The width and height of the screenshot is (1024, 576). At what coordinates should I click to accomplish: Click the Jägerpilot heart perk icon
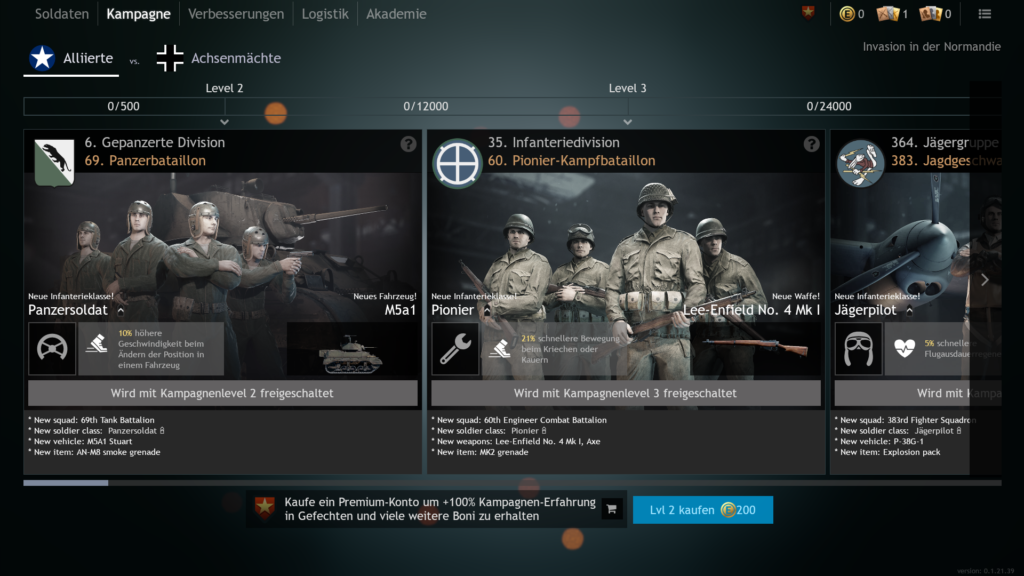[904, 348]
